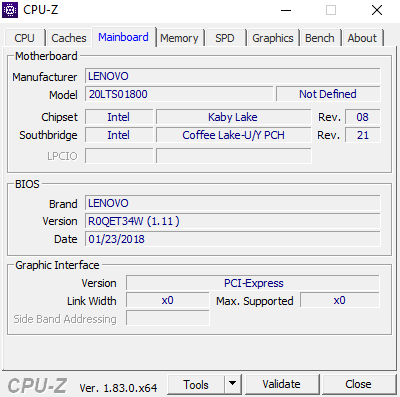400x397 pixels.
Task: Click the CPU-Z app icon in title bar
Action: click(10, 10)
